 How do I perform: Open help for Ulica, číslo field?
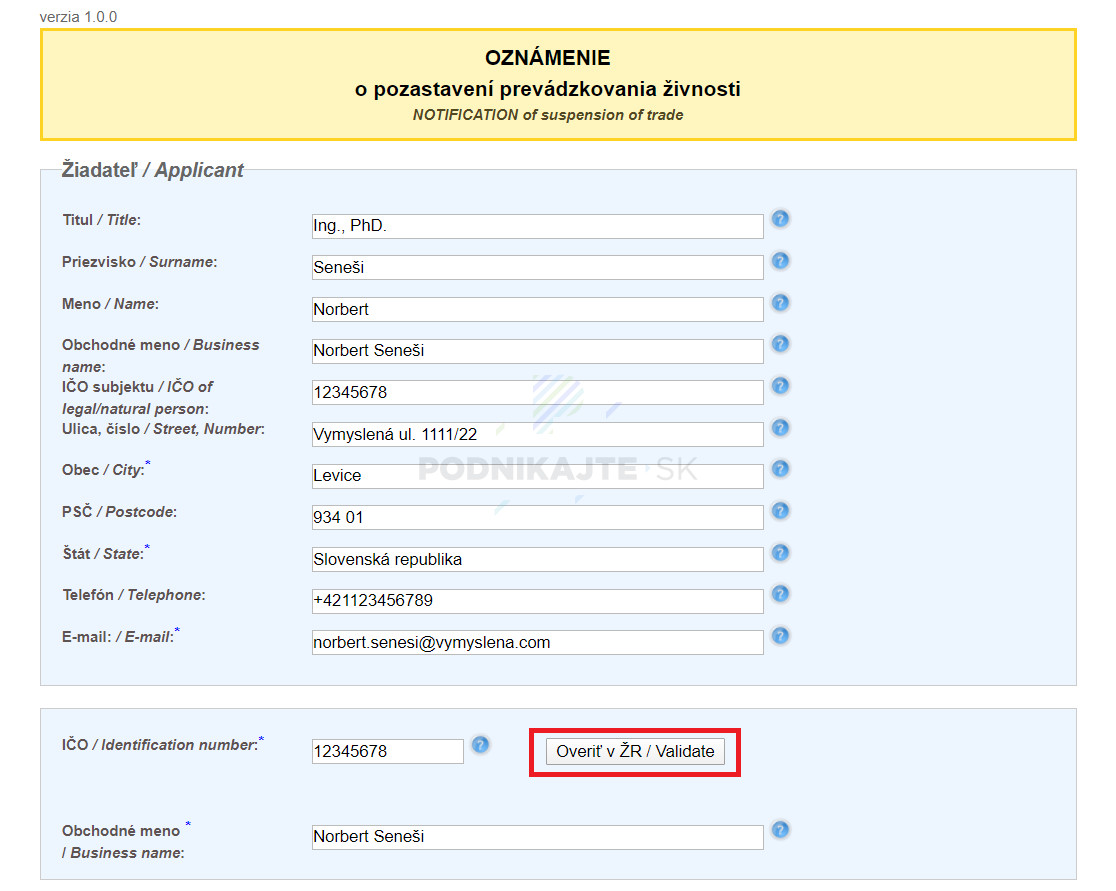[x=781, y=428]
